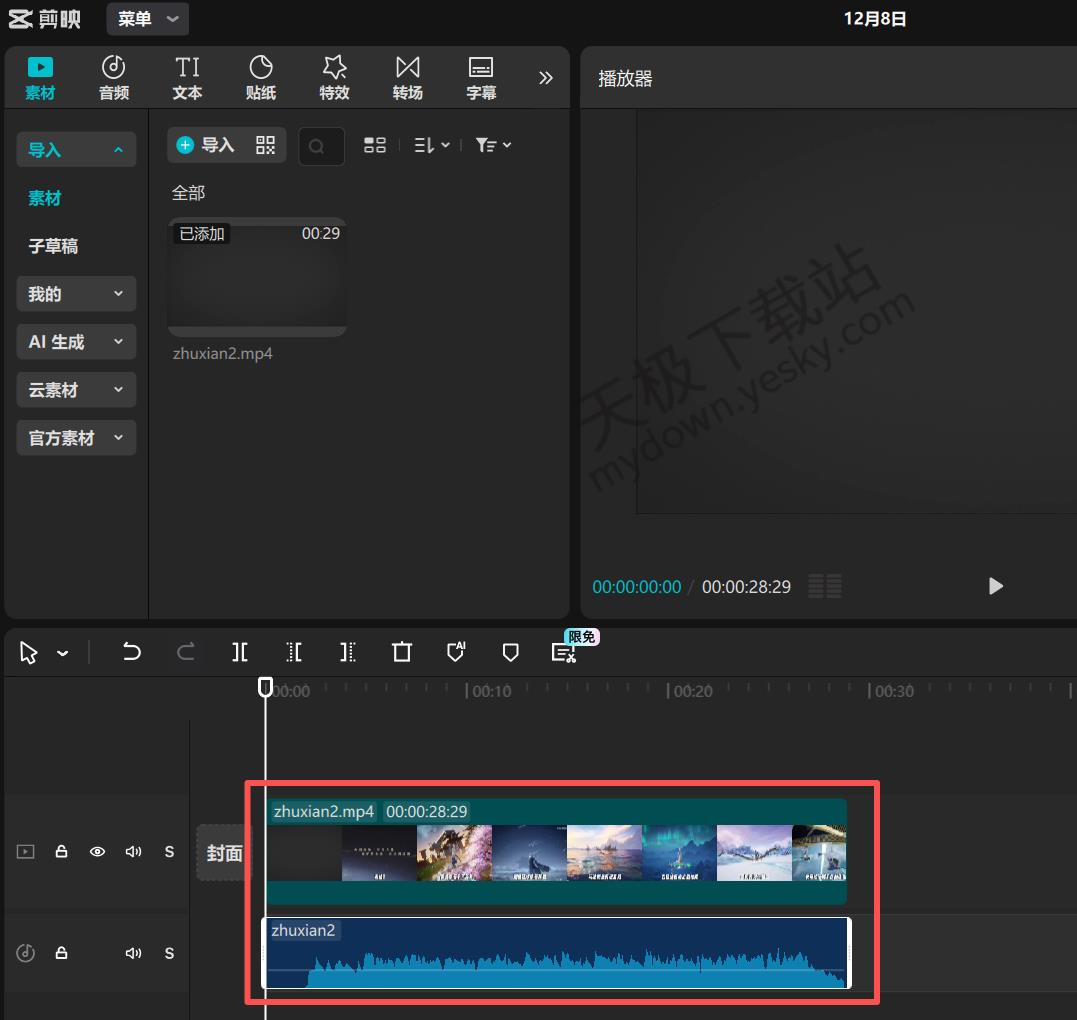Screen dimensions: 1077x1020
Task: Select the zhuxian2.mp4 media thumbnail
Action: coord(257,277)
